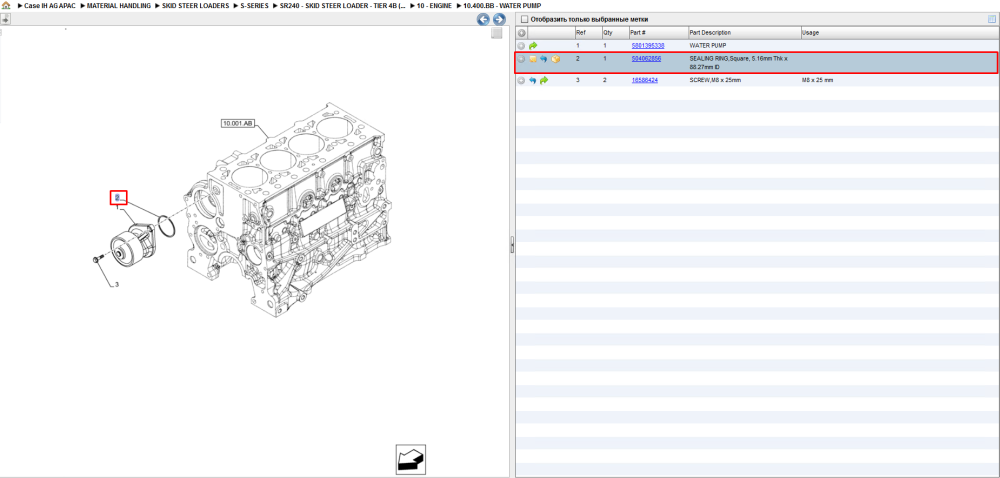1000x478 pixels.
Task: Open part number 5801395338 link
Action: pyautogui.click(x=648, y=46)
